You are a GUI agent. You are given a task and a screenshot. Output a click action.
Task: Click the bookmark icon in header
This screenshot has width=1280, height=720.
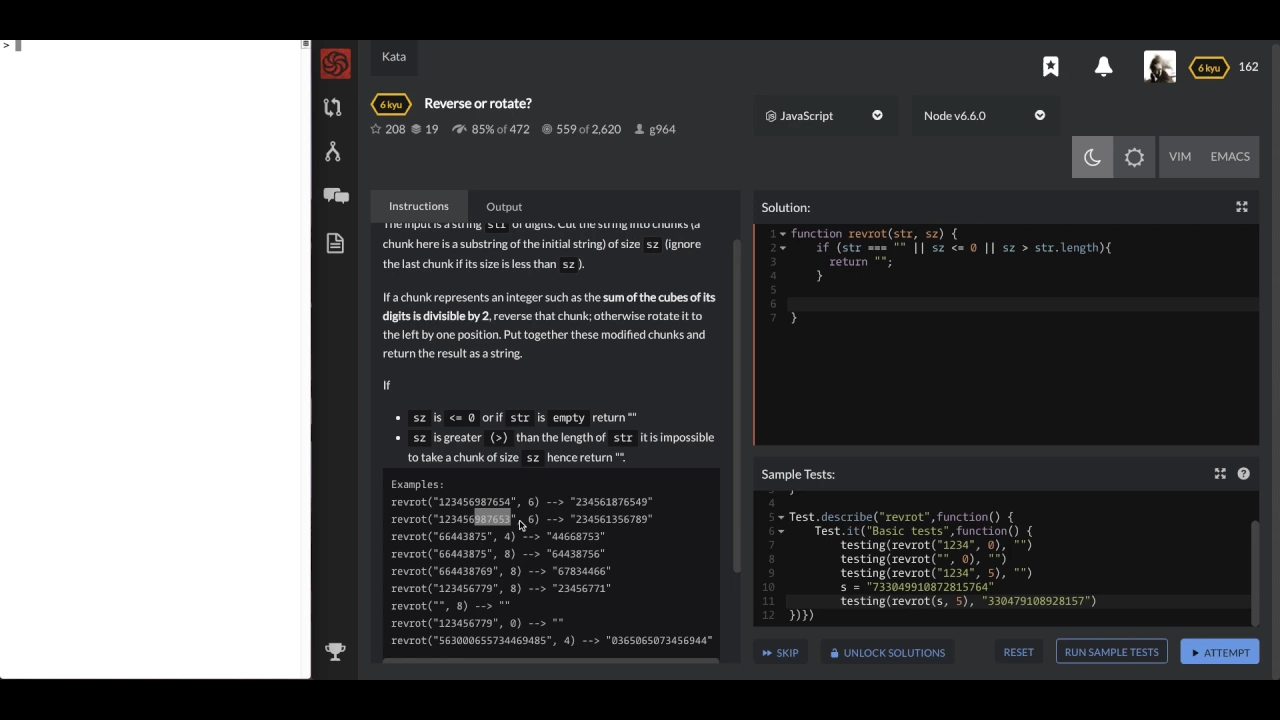coord(1051,67)
